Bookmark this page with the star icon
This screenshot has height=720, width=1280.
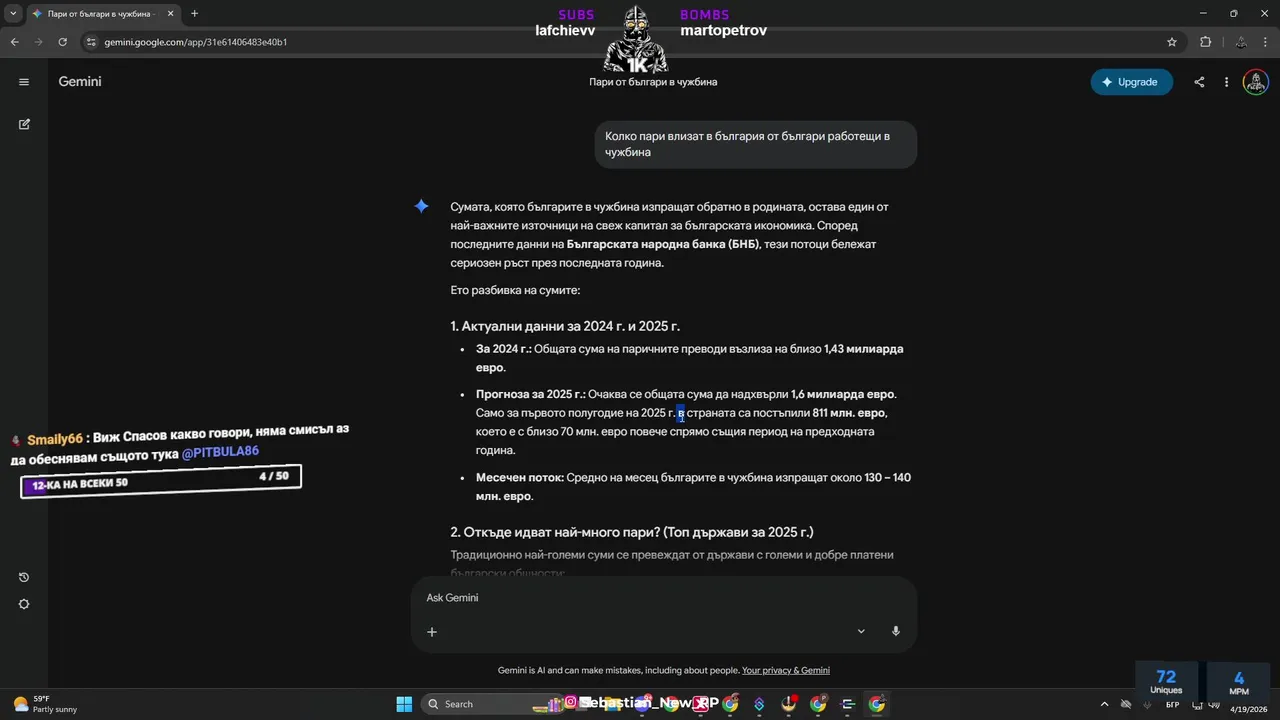[1172, 42]
